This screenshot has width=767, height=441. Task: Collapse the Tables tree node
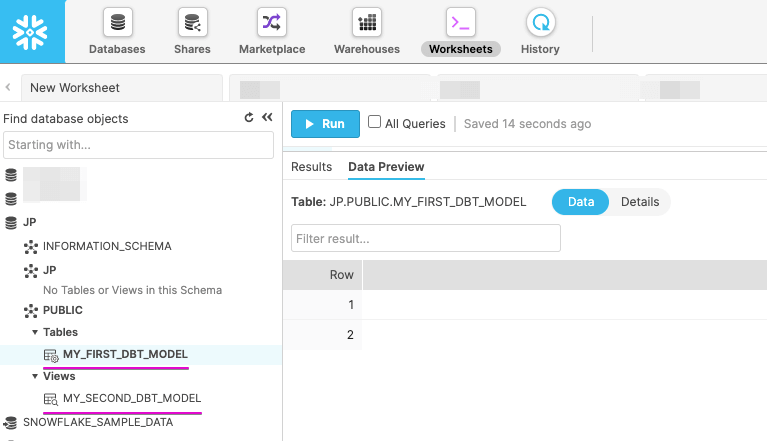35,332
